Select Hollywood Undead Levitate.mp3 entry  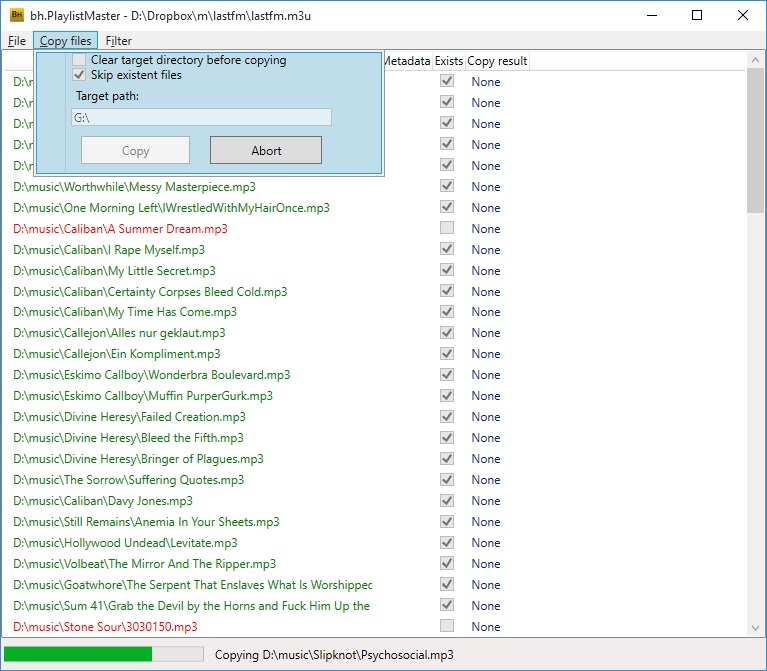[125, 543]
